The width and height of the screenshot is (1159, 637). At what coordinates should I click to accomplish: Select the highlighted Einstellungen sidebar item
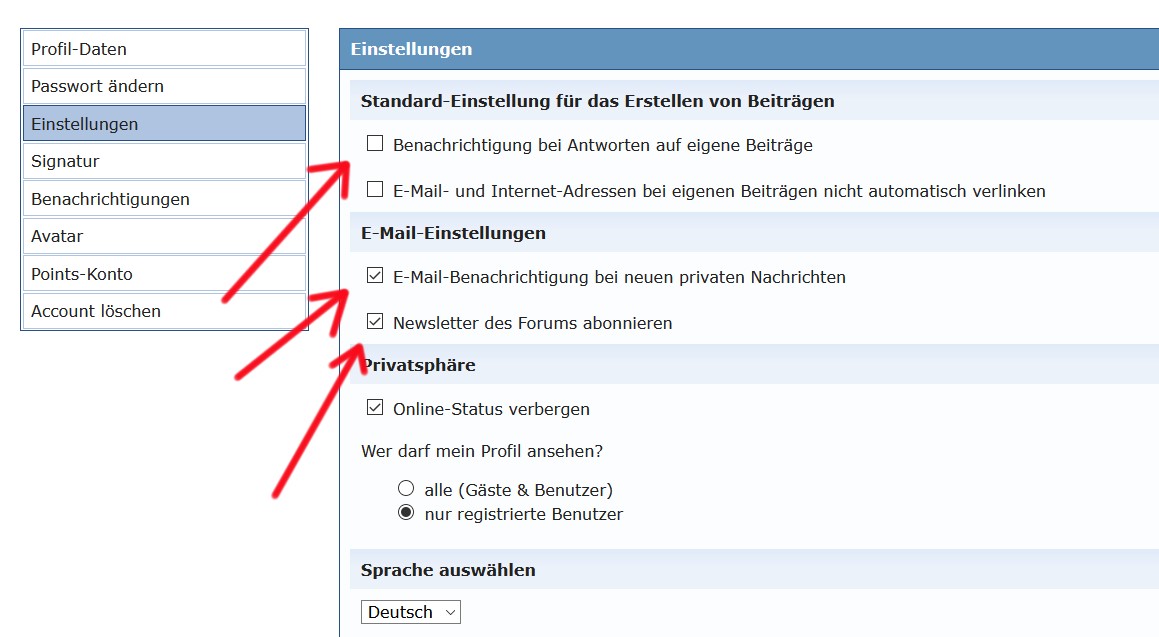[x=163, y=124]
